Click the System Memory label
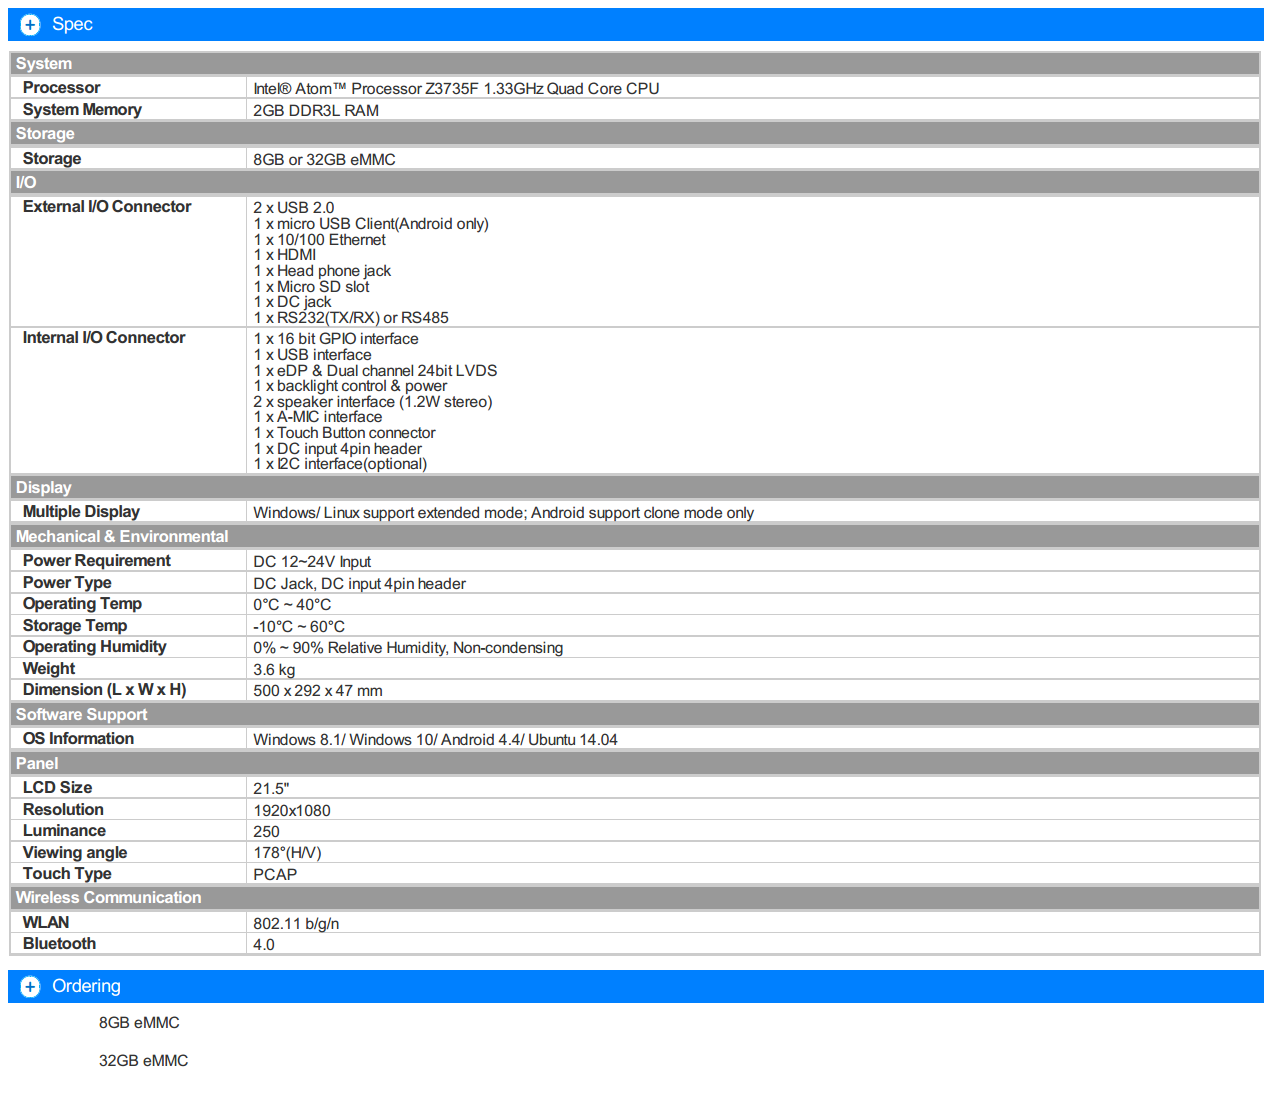Viewport: 1277px width, 1094px height. point(82,110)
